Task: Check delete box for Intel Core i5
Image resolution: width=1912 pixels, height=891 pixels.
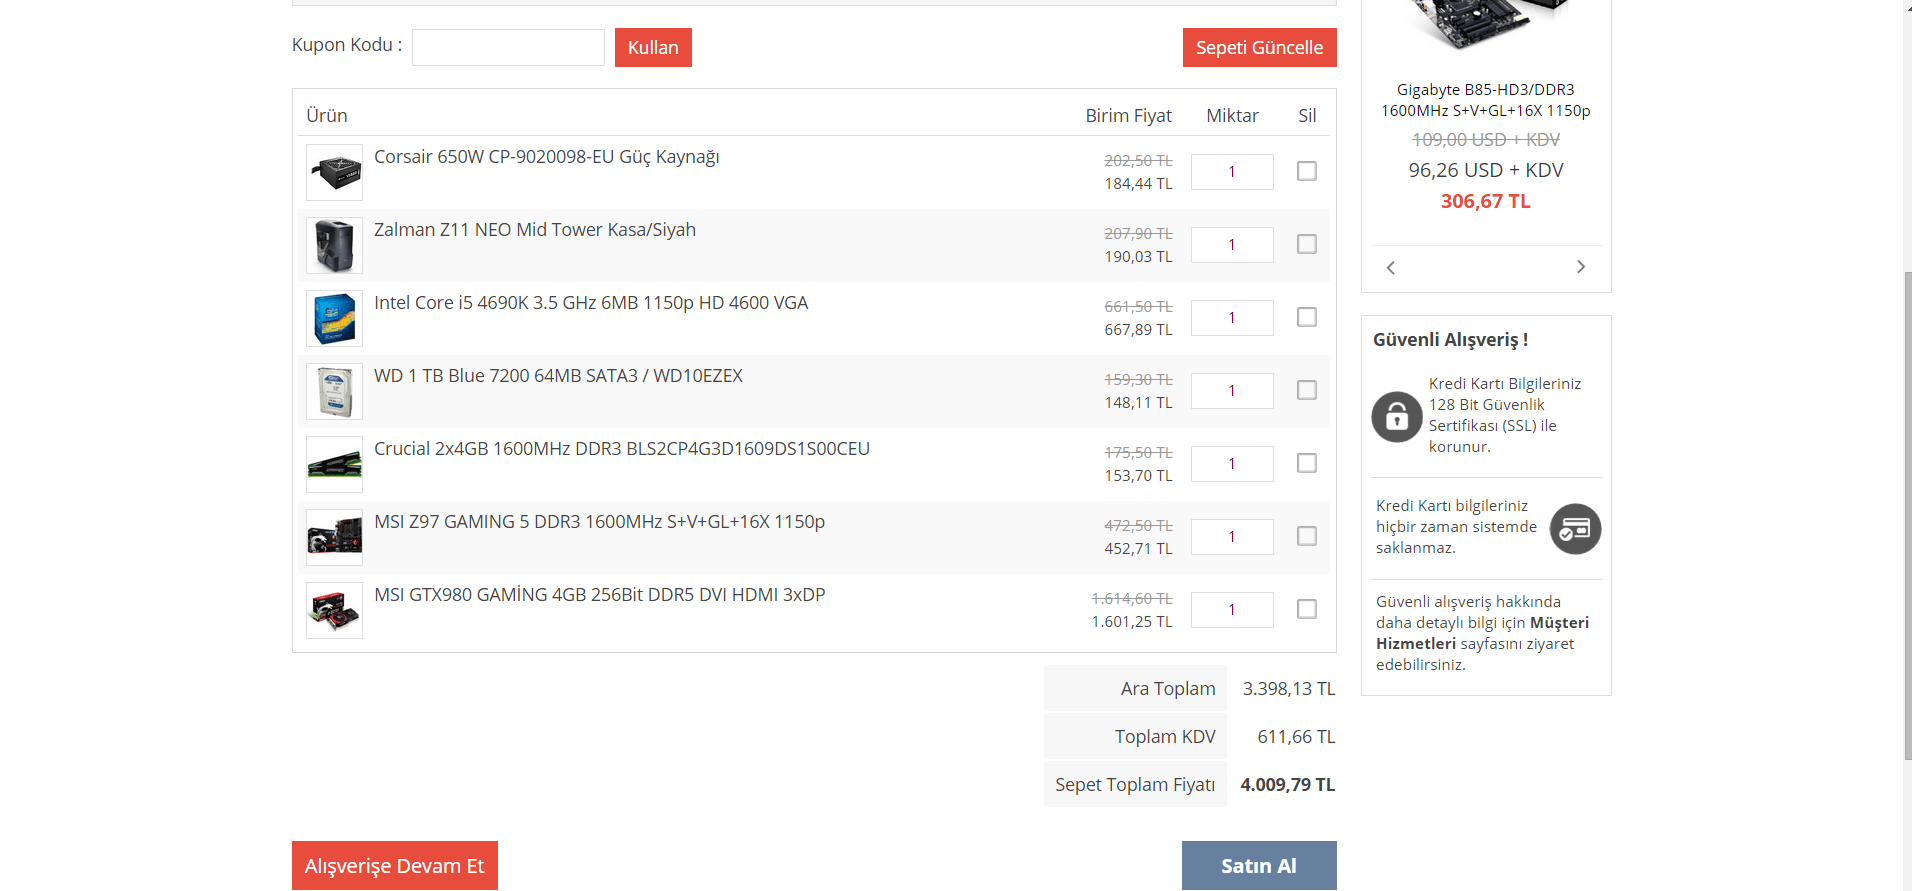Action: coord(1306,317)
